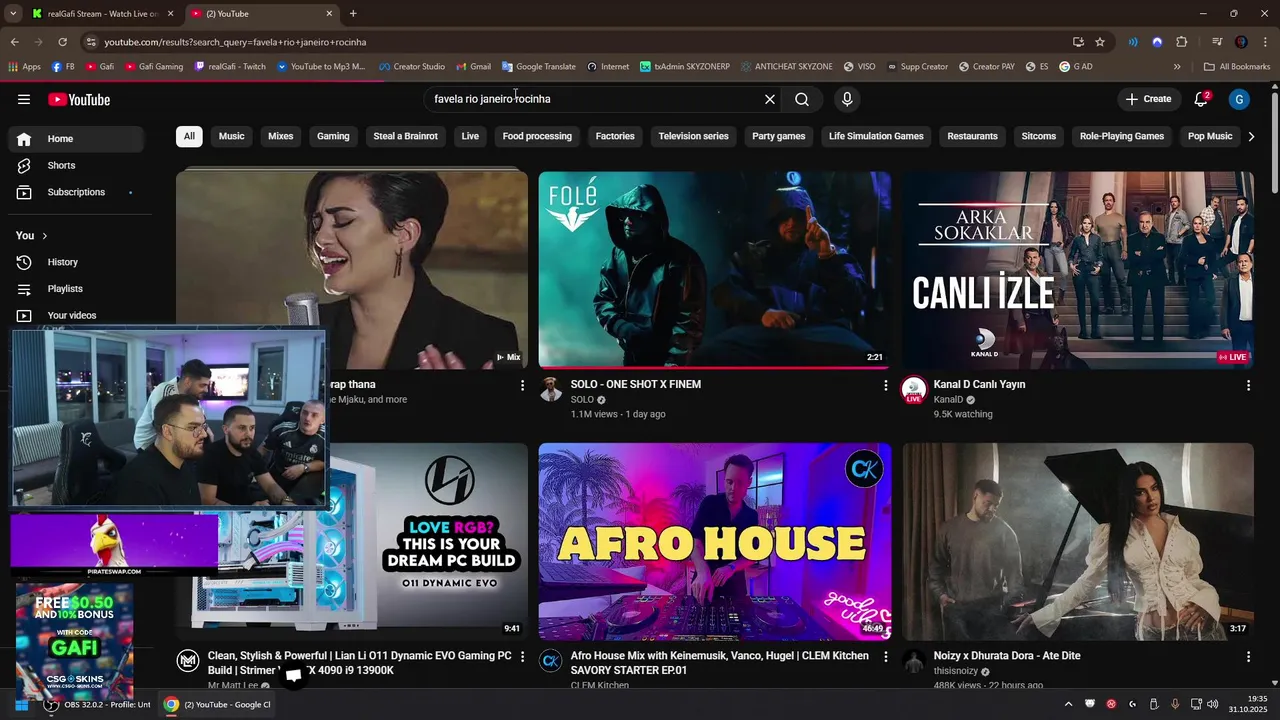Click the Create button
This screenshot has height=720, width=1280.
pos(1148,99)
